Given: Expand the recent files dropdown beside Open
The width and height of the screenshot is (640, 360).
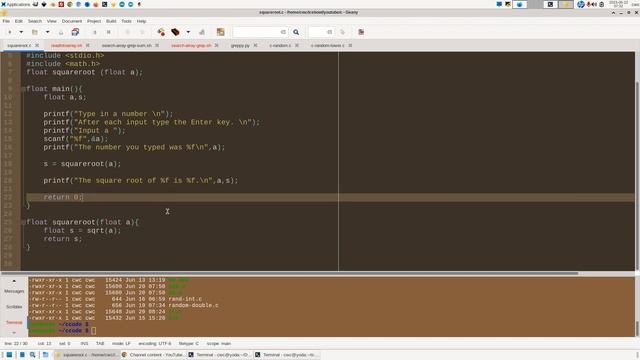Looking at the screenshot, I should click(x=47, y=32).
